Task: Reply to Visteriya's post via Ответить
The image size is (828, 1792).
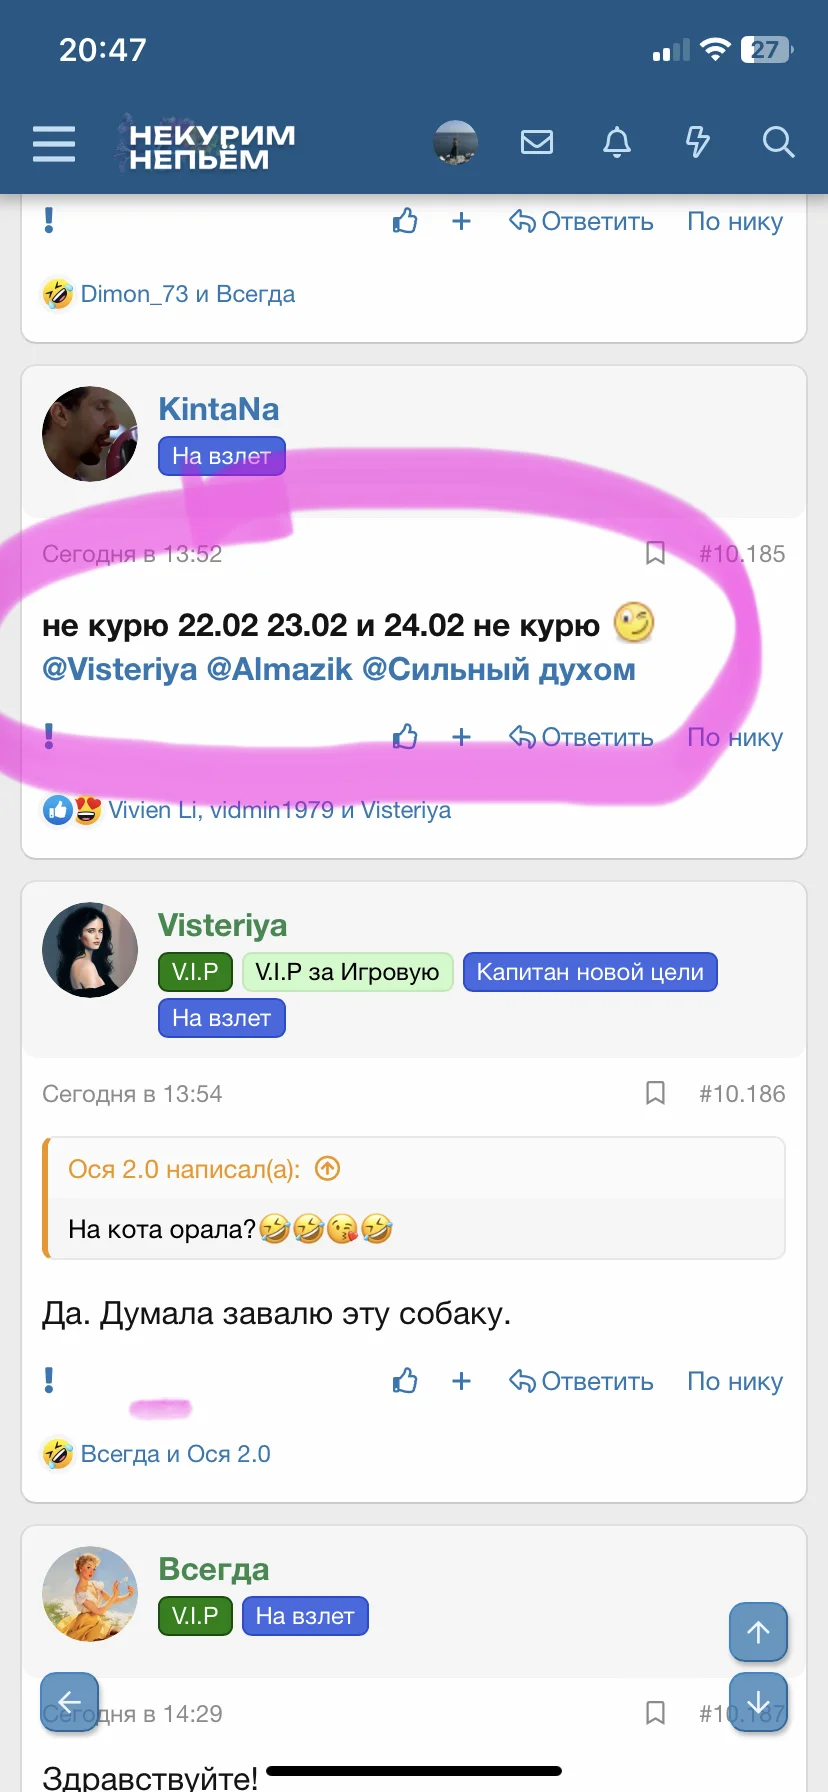Action: pyautogui.click(x=581, y=1381)
